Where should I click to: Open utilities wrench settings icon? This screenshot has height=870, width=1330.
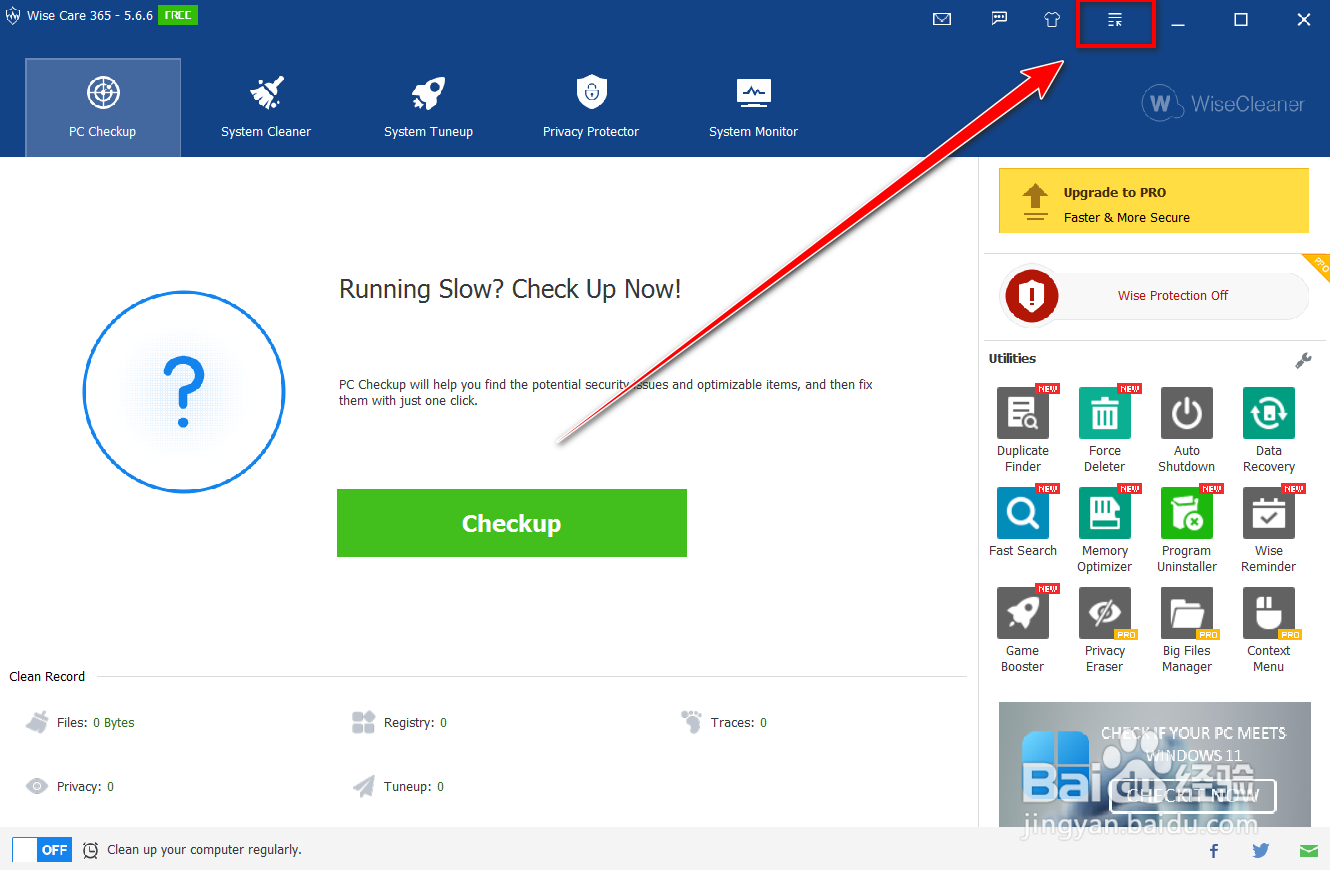click(x=1303, y=360)
